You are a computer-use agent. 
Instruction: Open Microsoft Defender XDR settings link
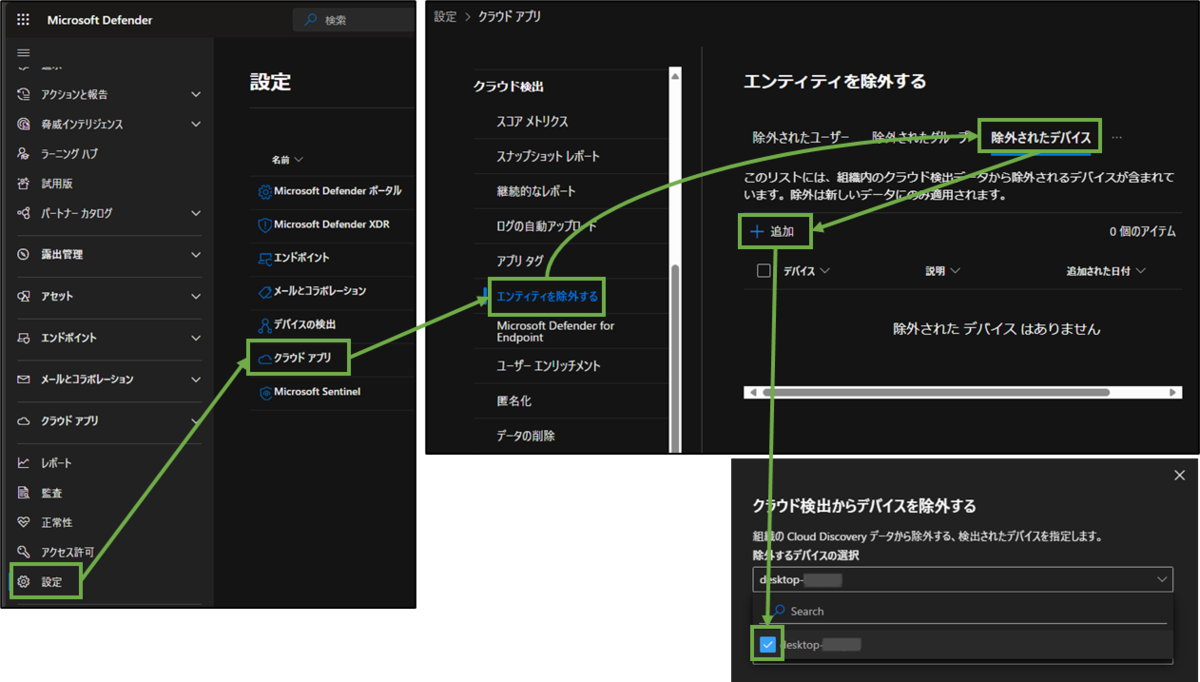point(331,225)
